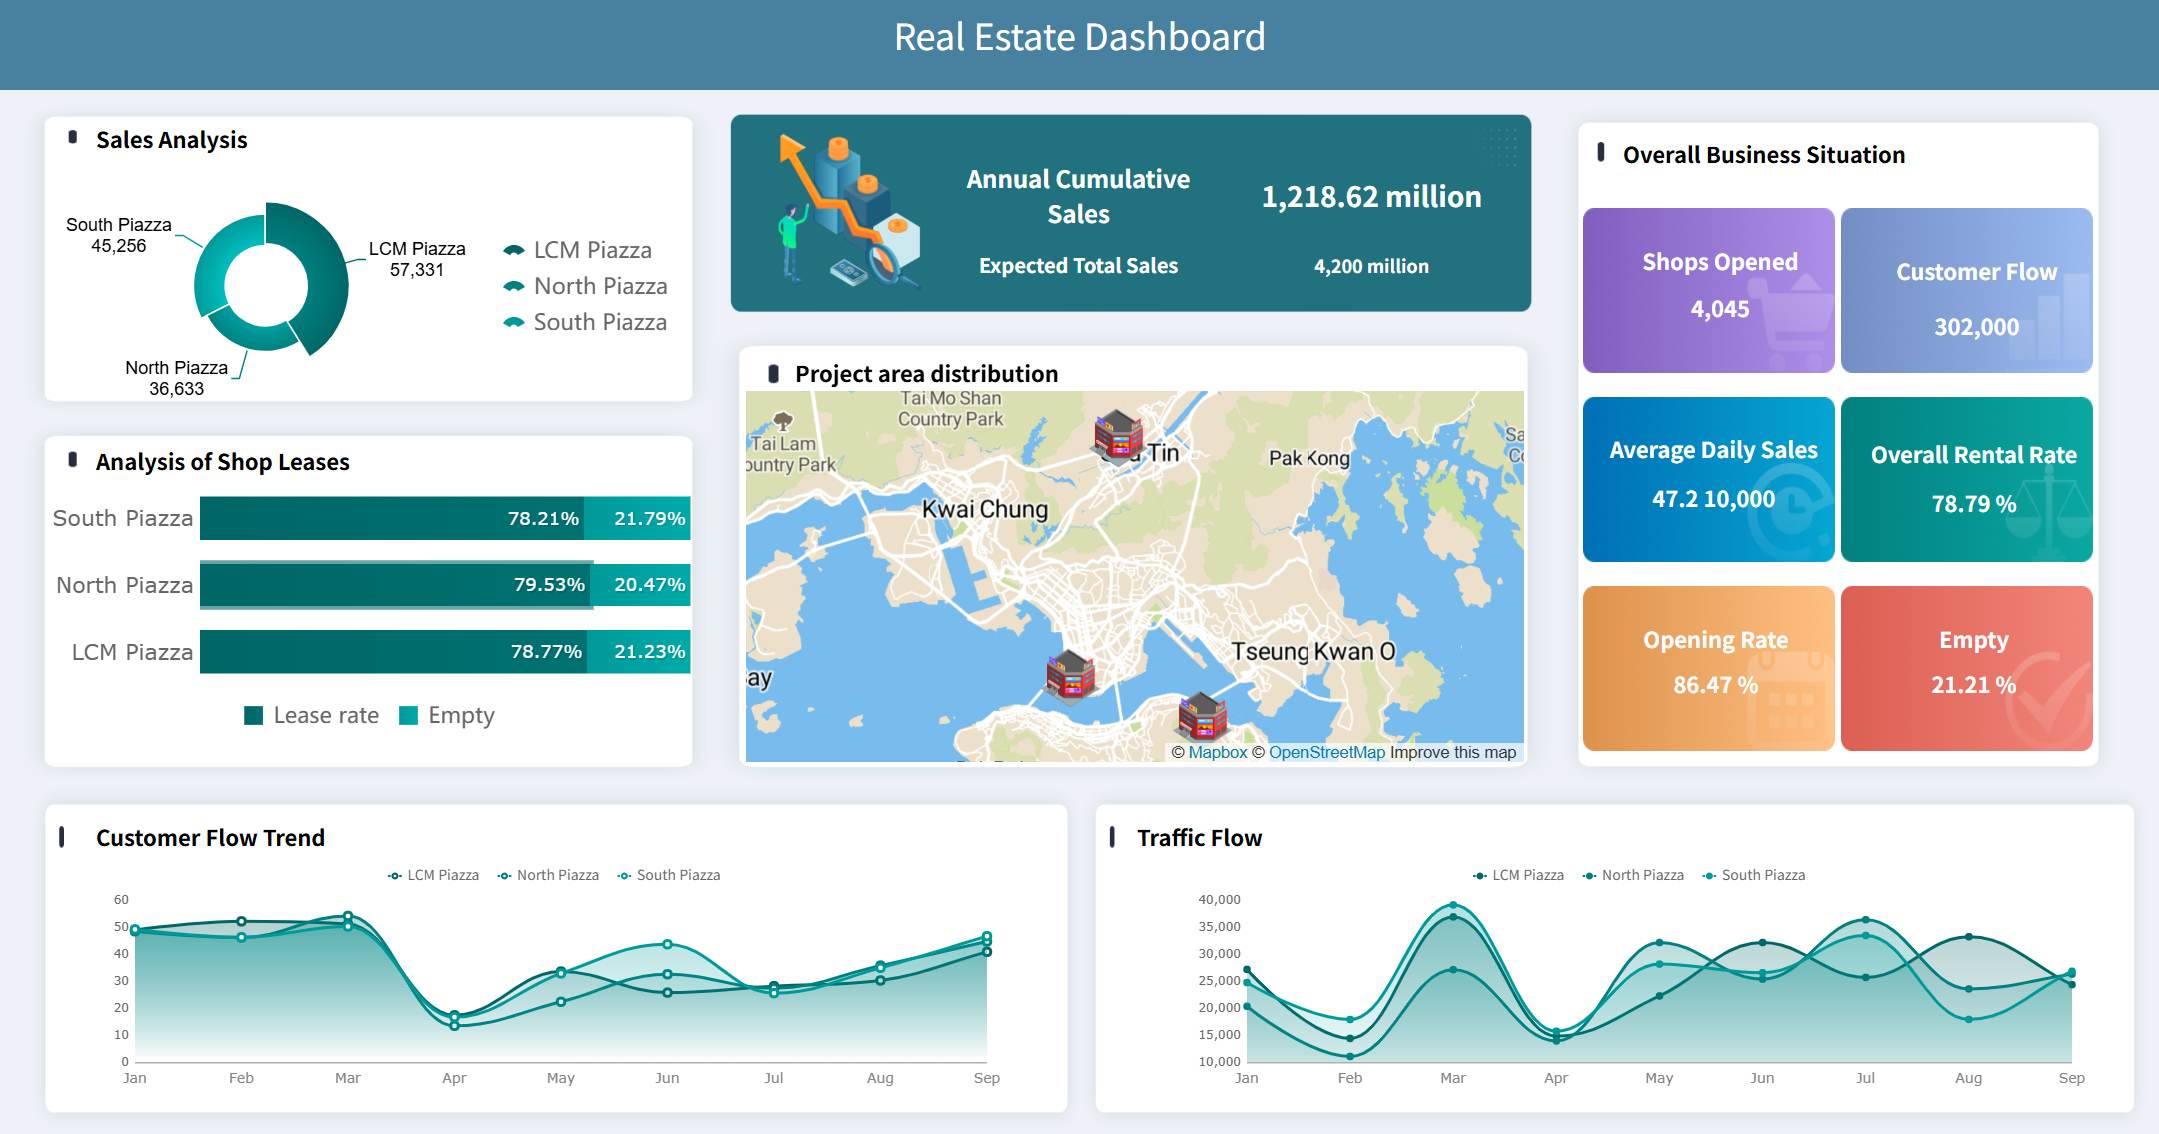The width and height of the screenshot is (2159, 1134).
Task: Click the shop marker near Tin on map
Action: [x=1117, y=436]
